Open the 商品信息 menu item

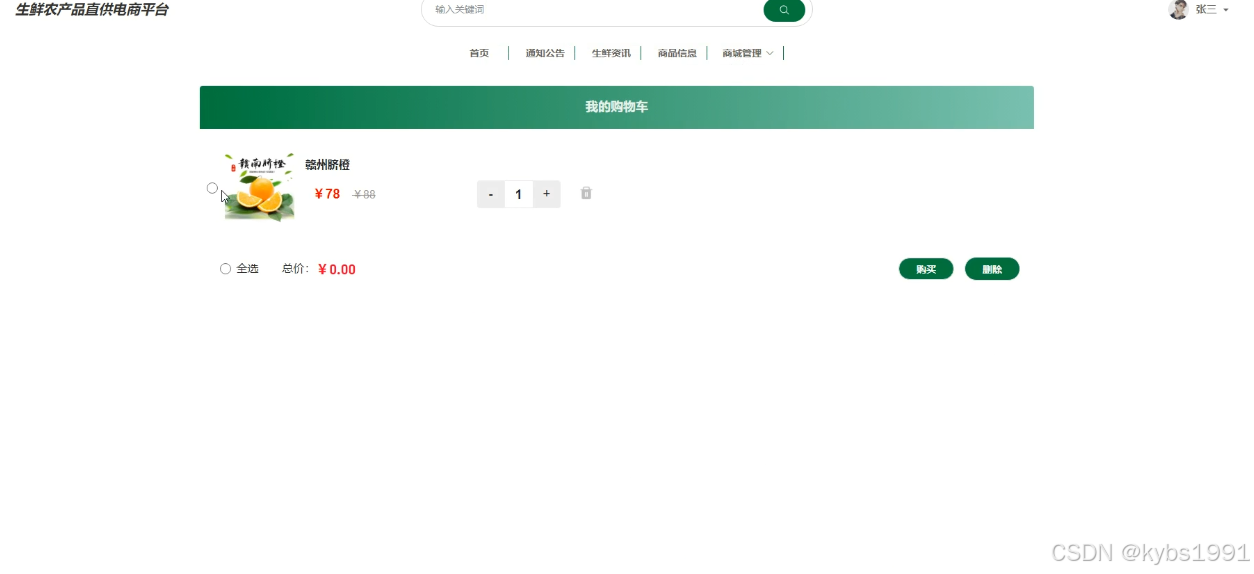click(x=677, y=53)
